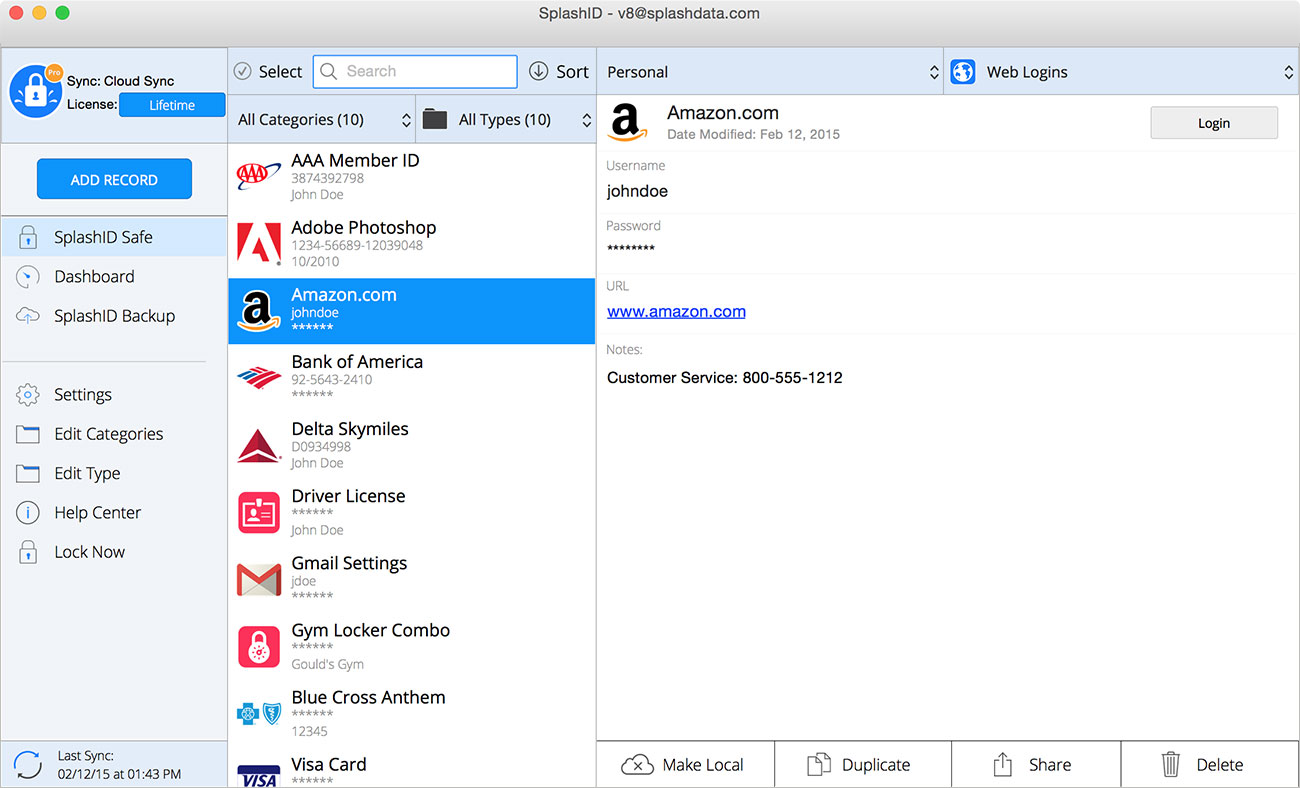Select the Gym Locker Combo record title
This screenshot has height=788, width=1300.
click(371, 630)
